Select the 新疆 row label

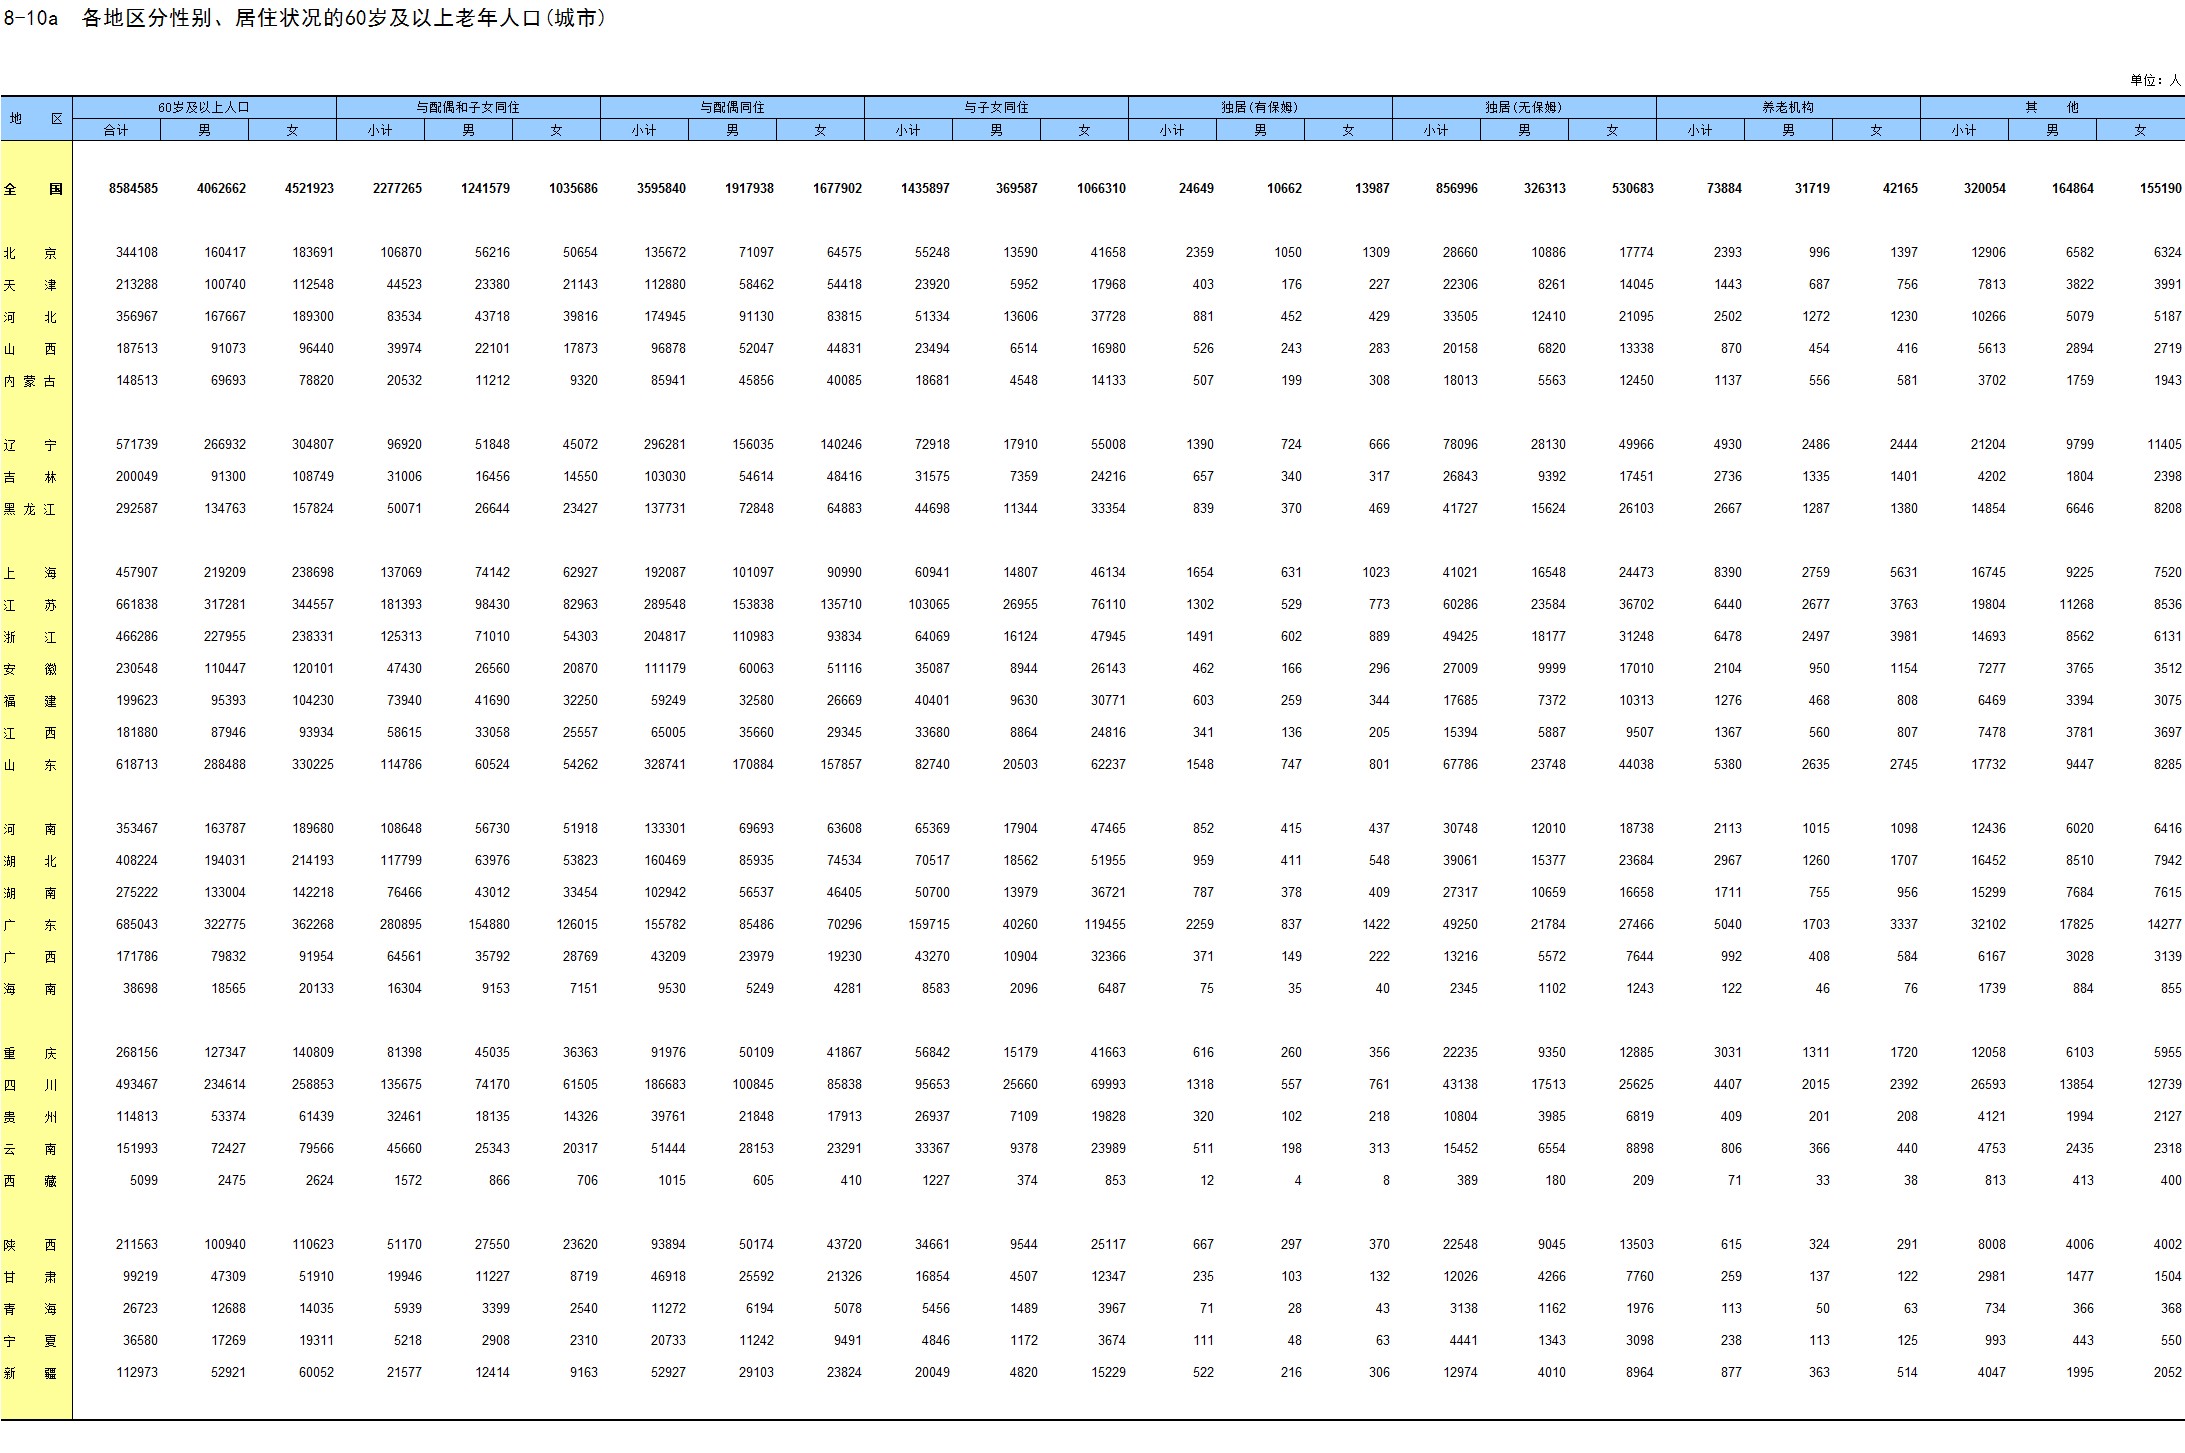coord(31,1373)
